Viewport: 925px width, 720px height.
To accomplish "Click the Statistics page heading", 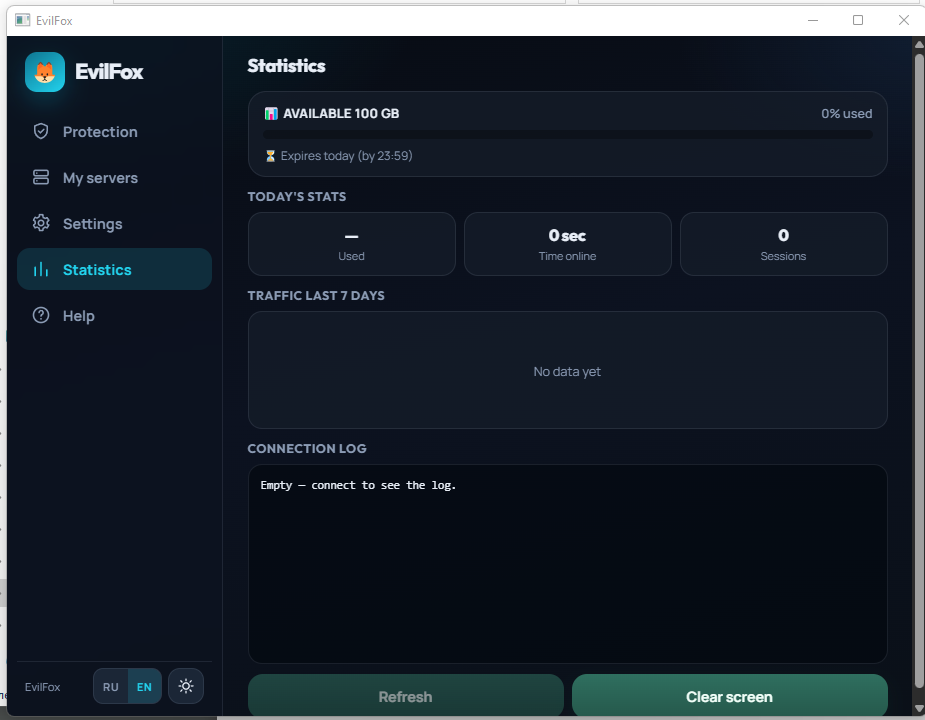I will tap(286, 66).
